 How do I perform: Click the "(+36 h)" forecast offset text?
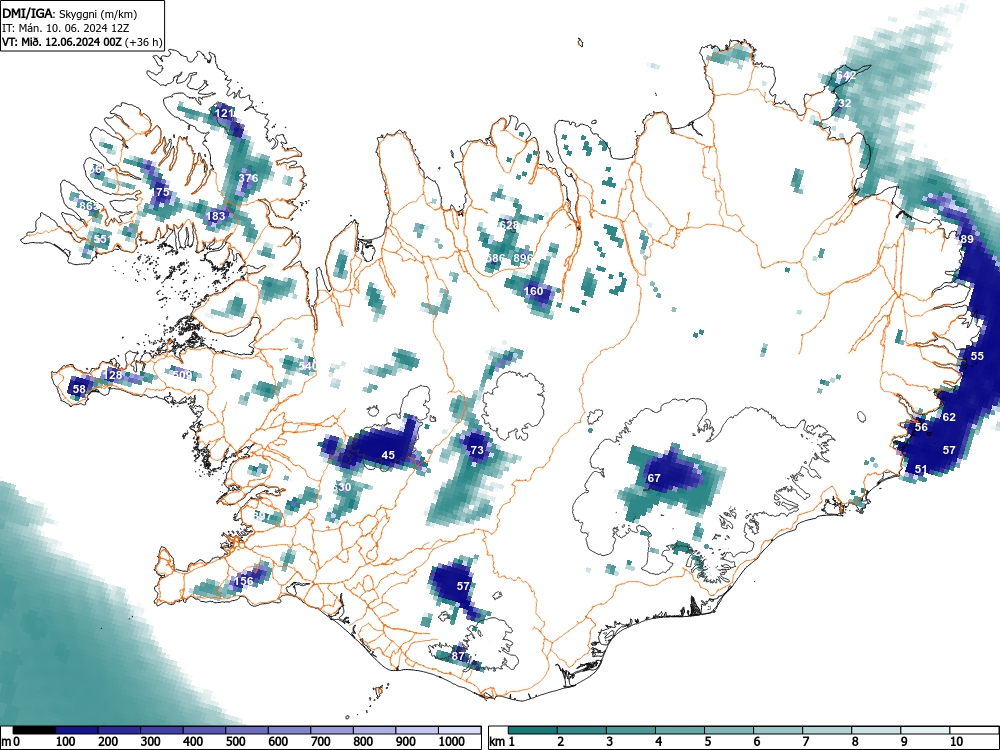tap(144, 42)
